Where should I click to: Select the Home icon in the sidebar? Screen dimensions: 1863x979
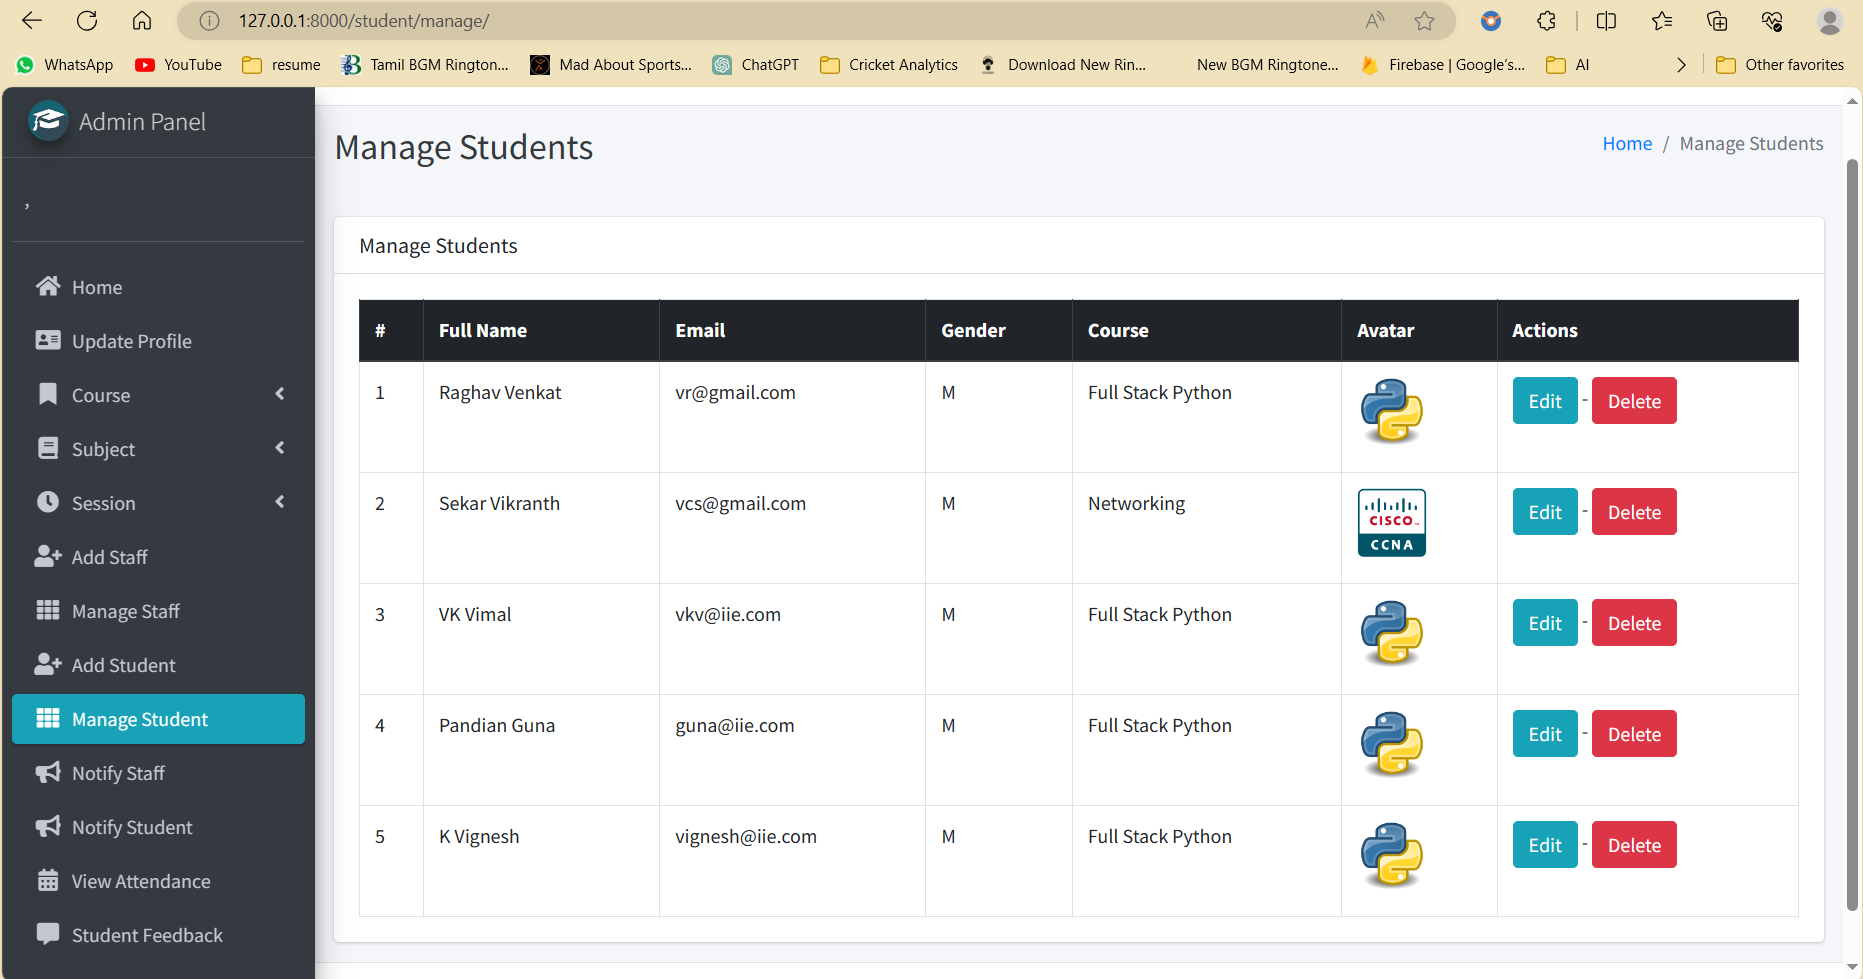[x=48, y=286]
